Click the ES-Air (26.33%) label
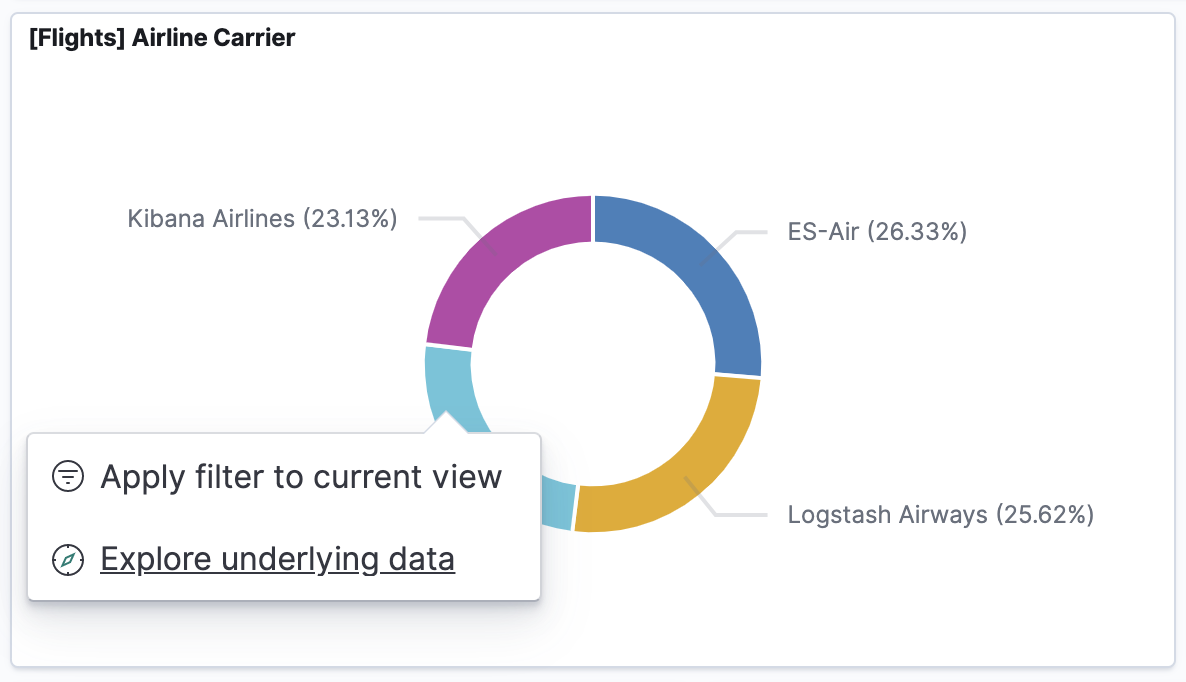Image resolution: width=1186 pixels, height=682 pixels. (x=877, y=231)
